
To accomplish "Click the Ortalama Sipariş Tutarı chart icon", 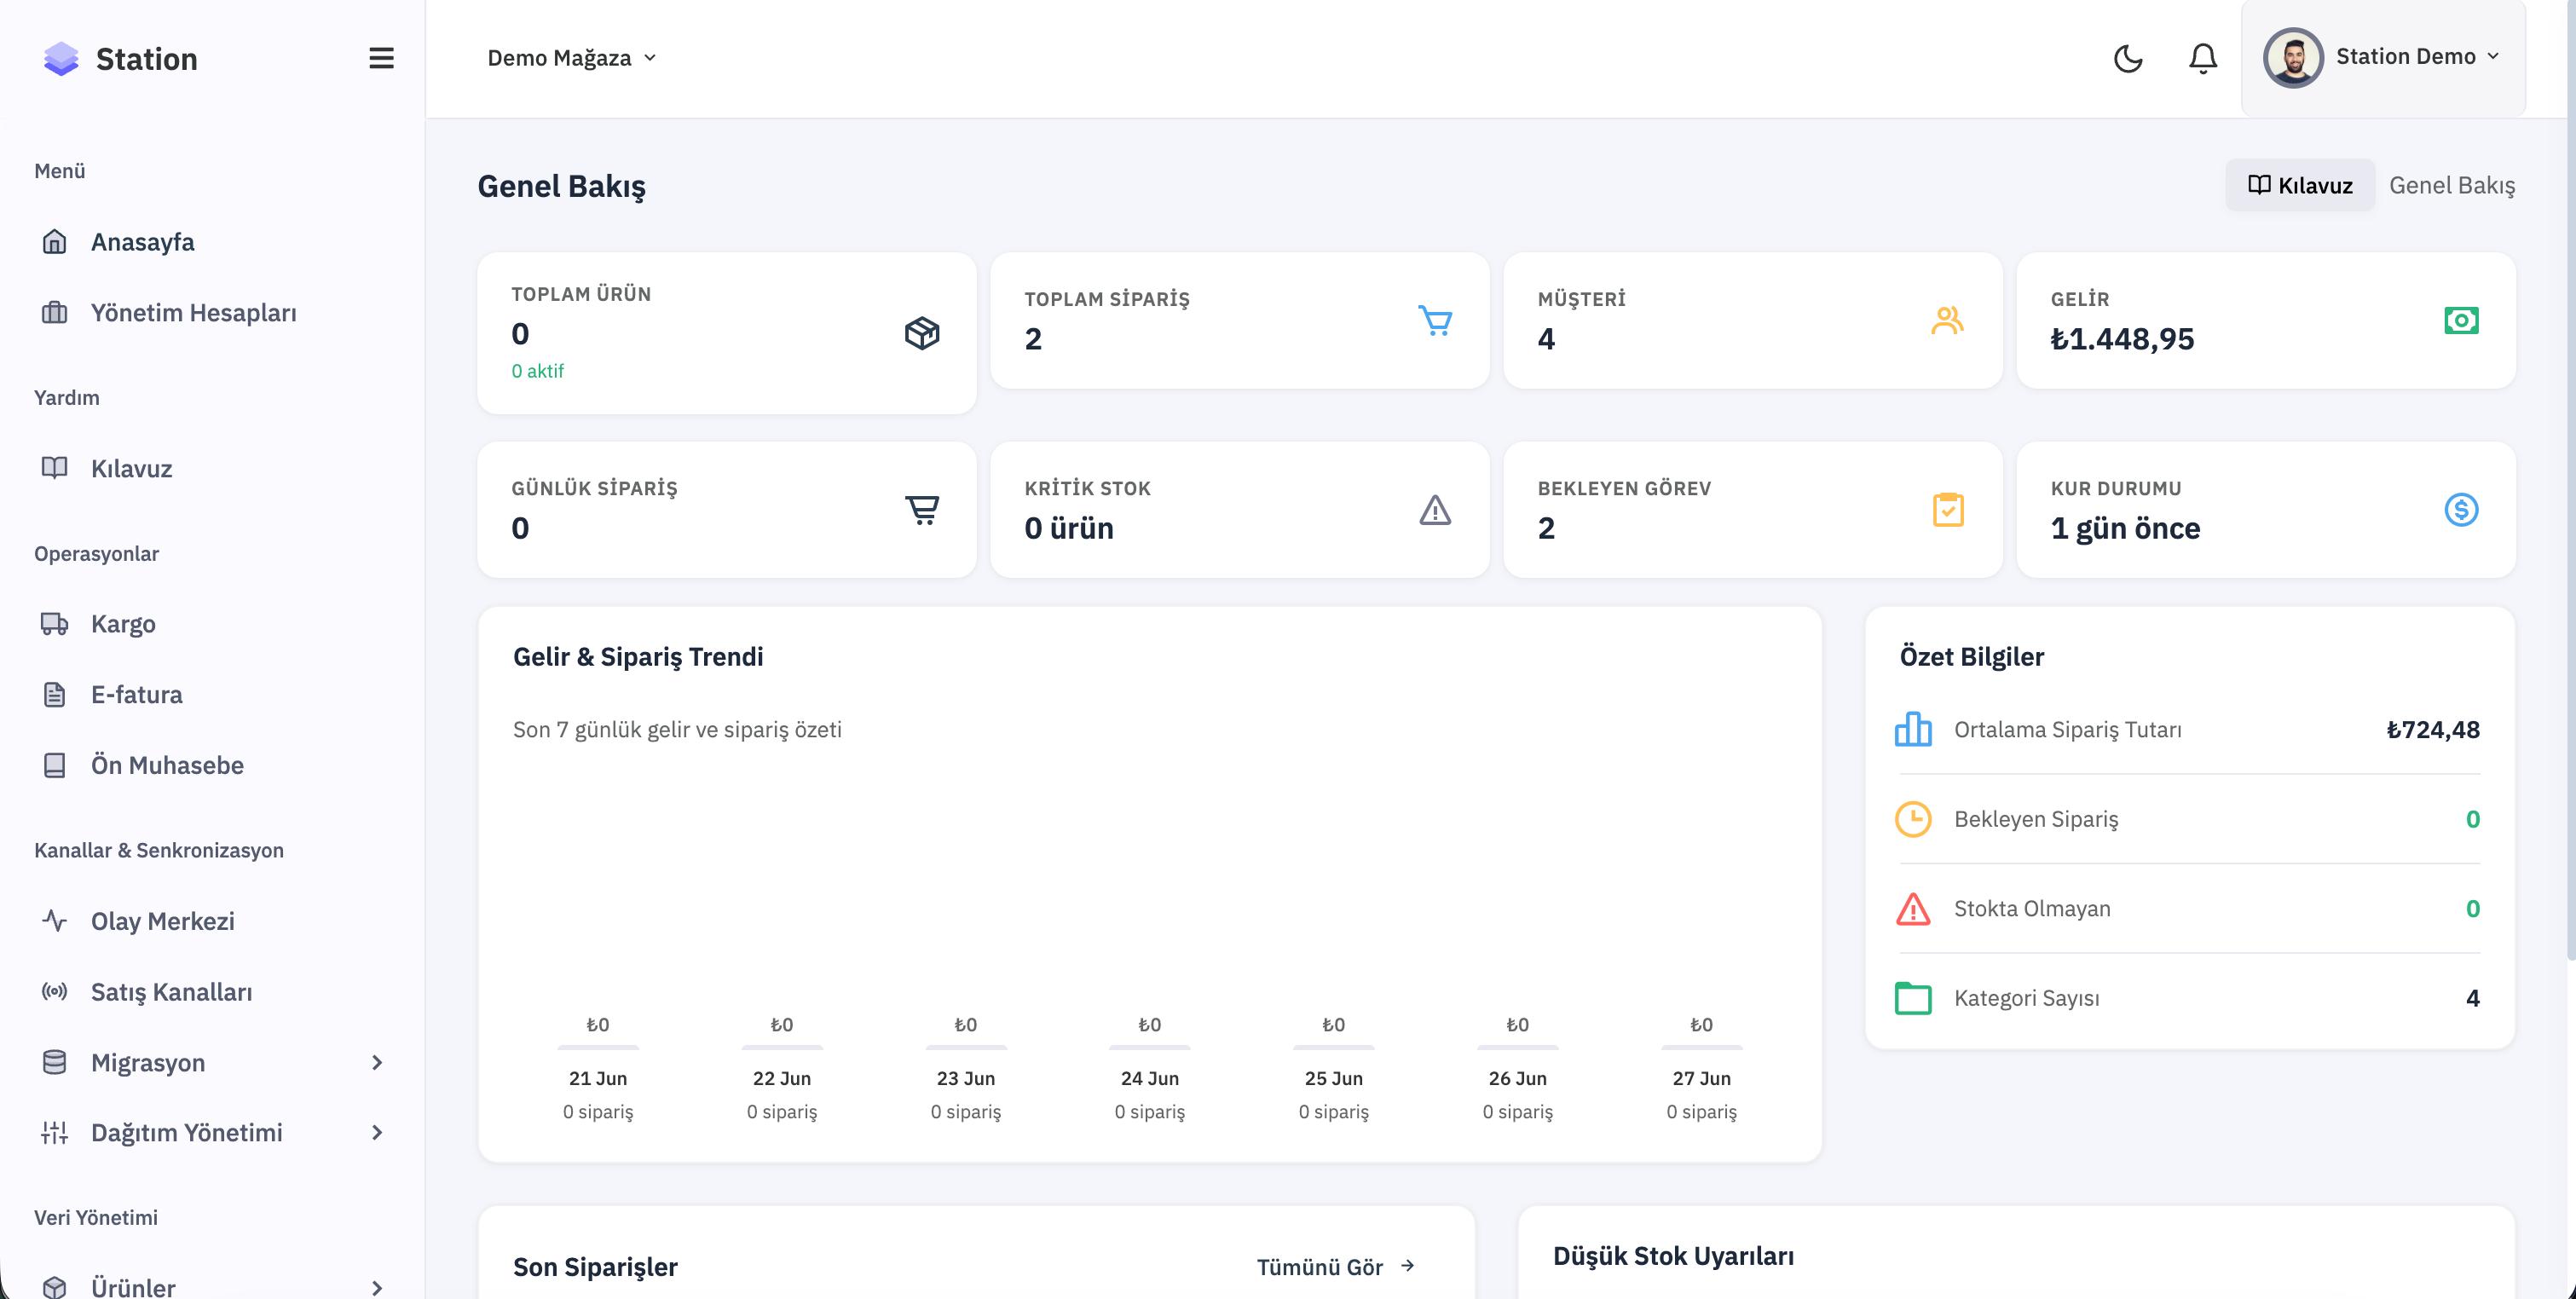I will [x=1913, y=729].
